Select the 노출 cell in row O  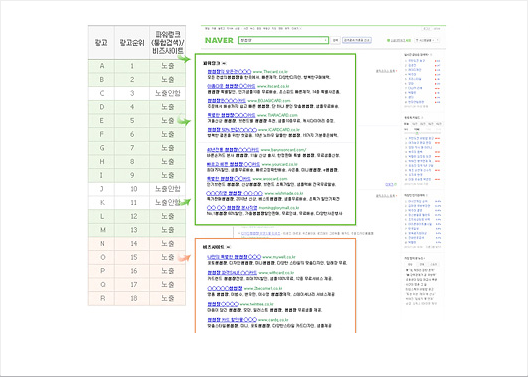(168, 257)
